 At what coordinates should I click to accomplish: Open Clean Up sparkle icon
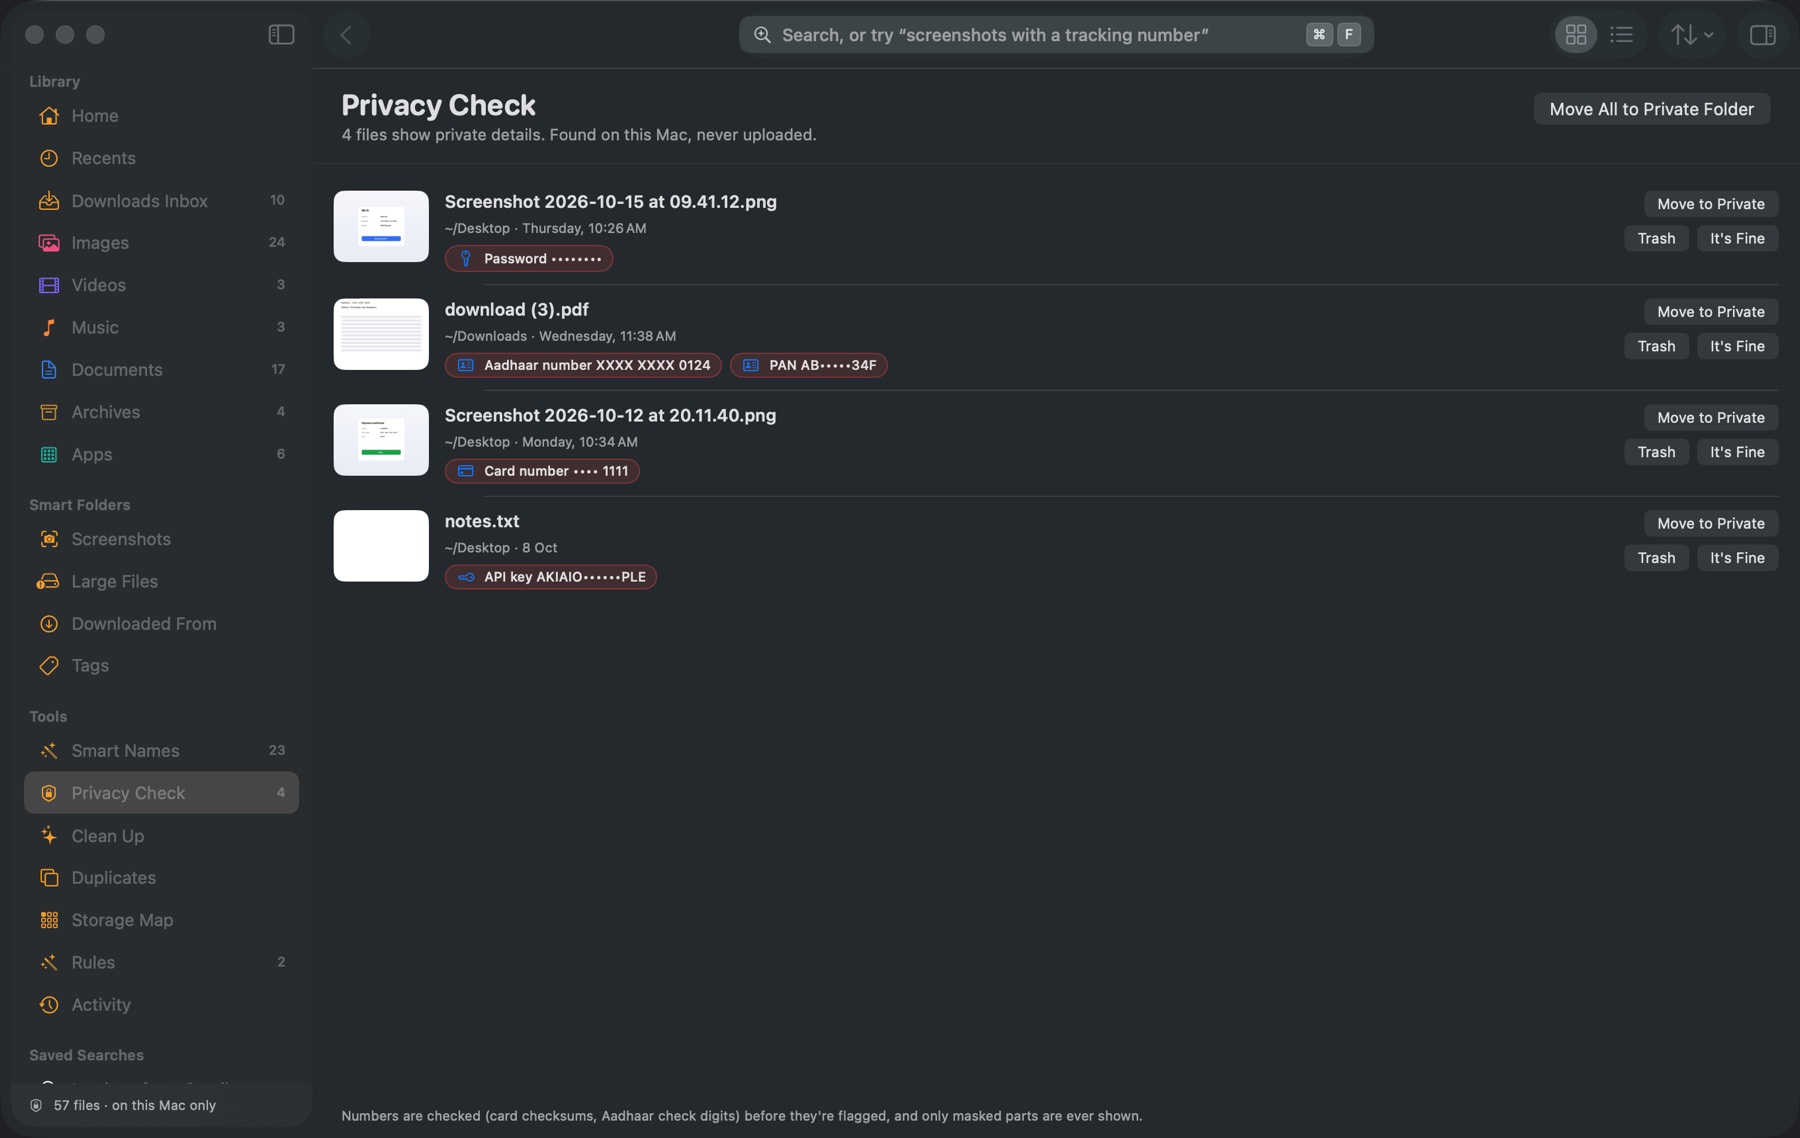pos(48,836)
